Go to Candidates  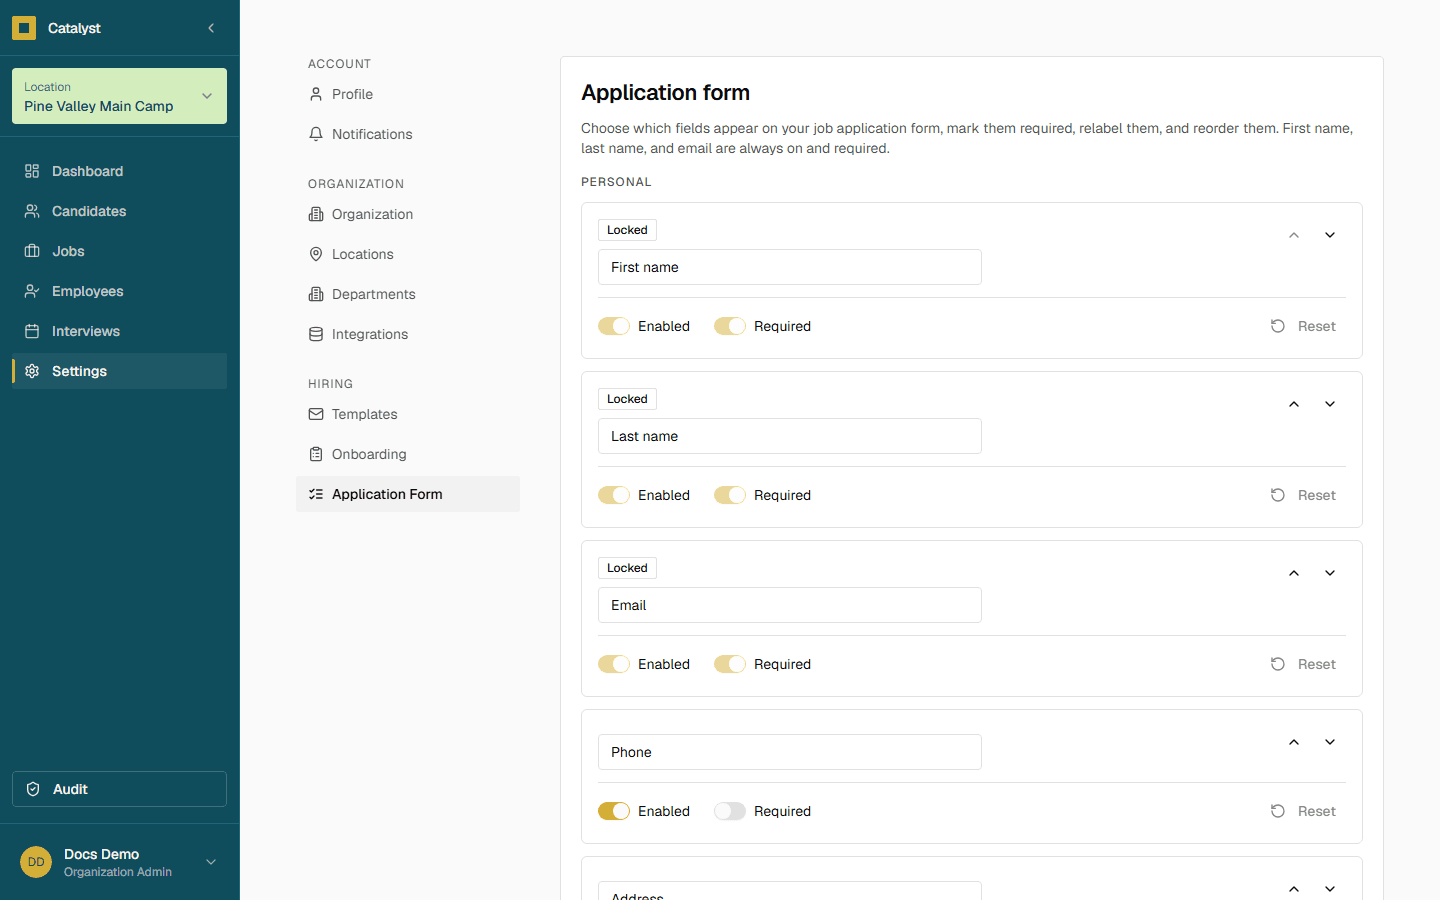[x=119, y=211]
